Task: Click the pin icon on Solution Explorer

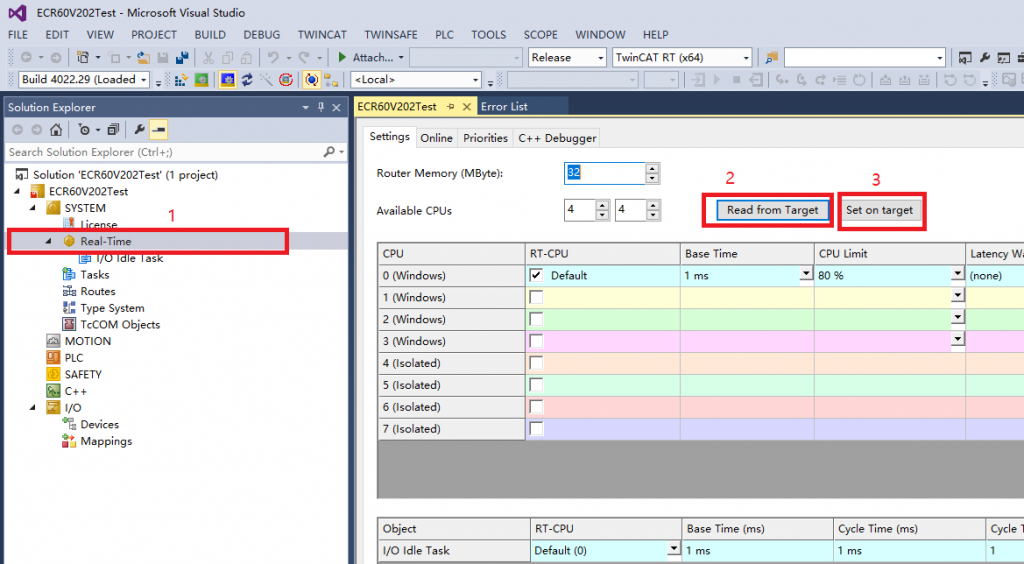Action: point(321,107)
